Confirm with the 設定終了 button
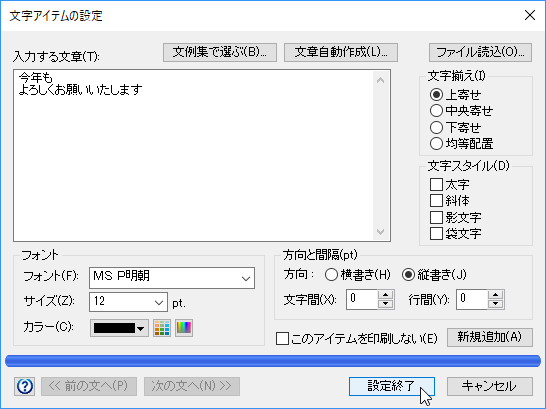The width and height of the screenshot is (546, 409). pyautogui.click(x=392, y=386)
